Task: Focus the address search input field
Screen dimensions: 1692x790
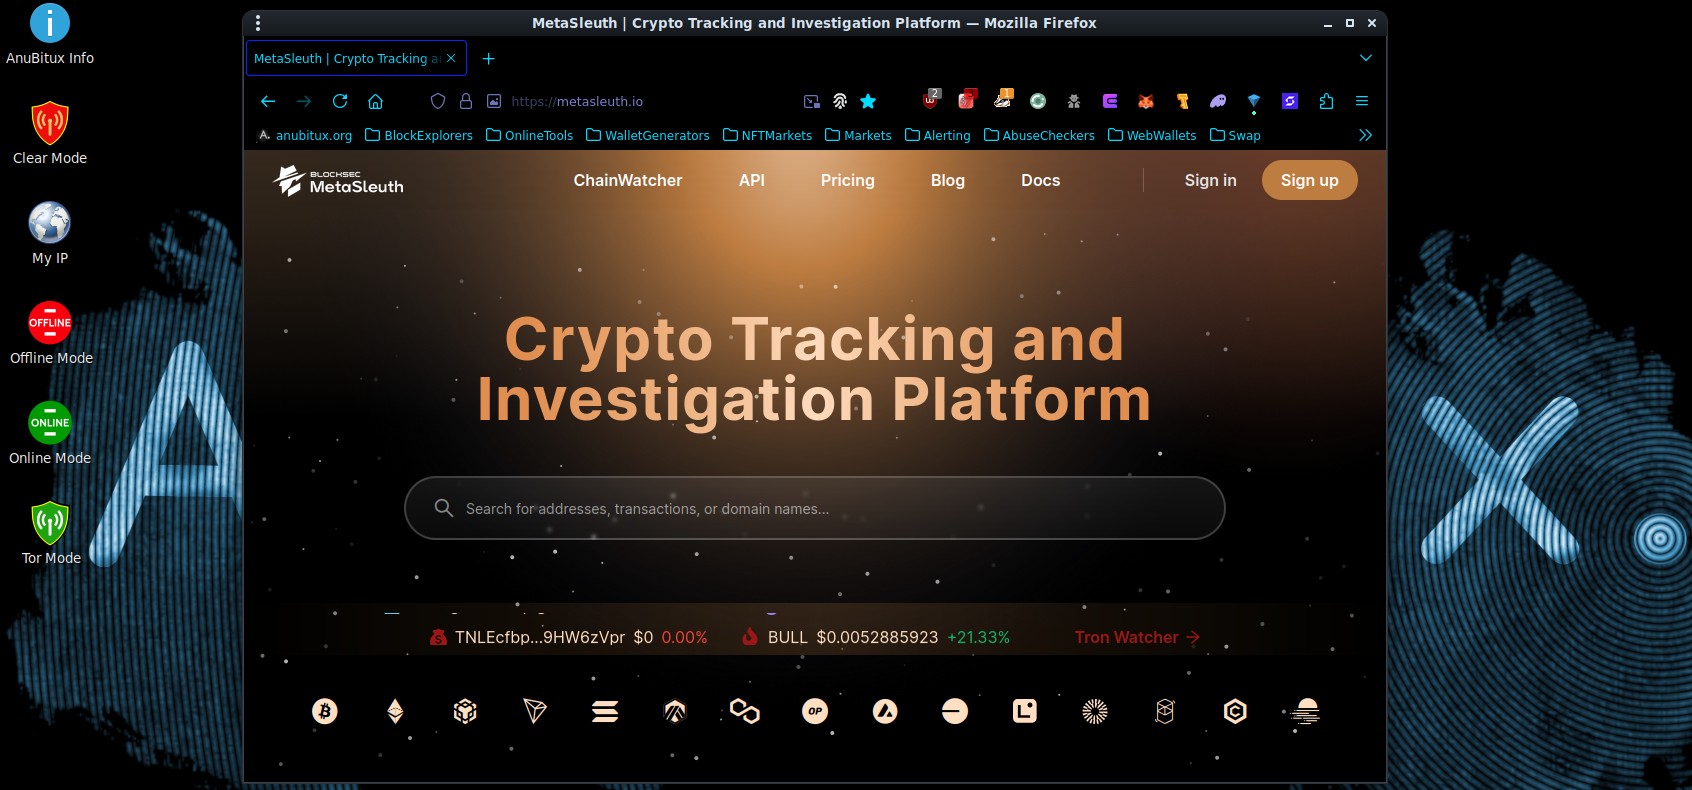Action: pyautogui.click(x=815, y=508)
